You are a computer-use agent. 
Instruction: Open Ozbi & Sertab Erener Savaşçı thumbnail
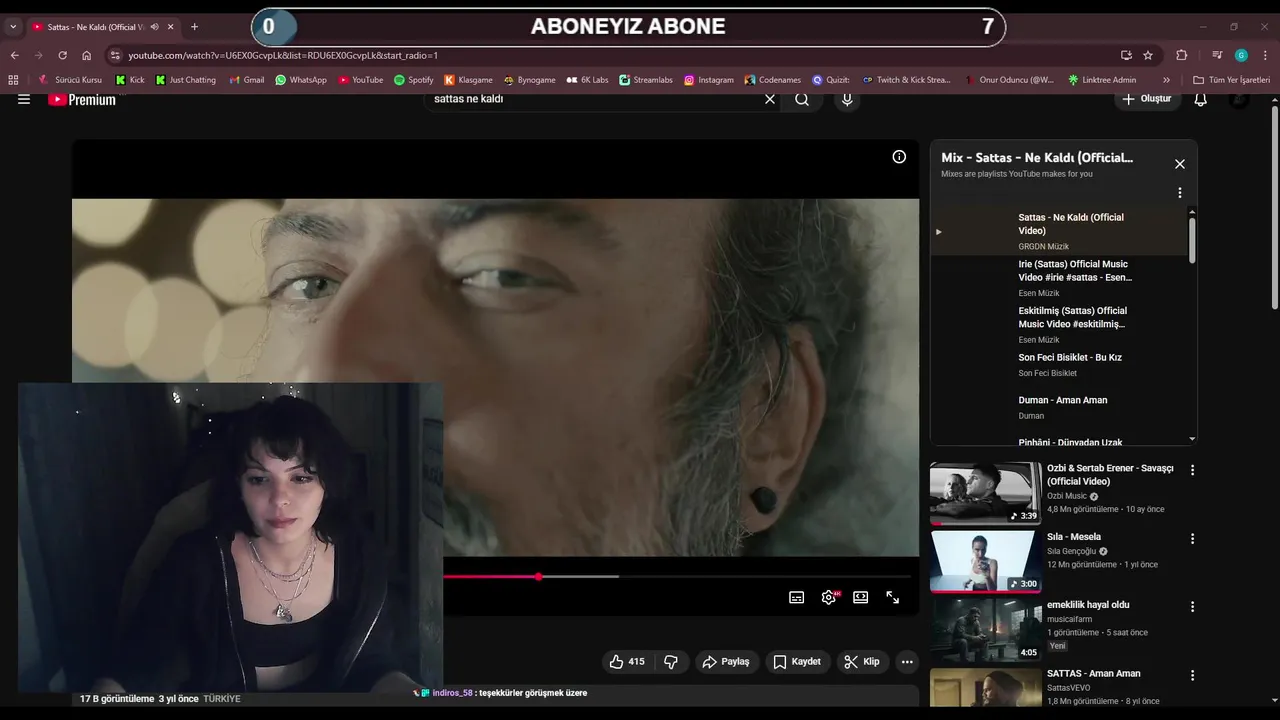pos(986,493)
